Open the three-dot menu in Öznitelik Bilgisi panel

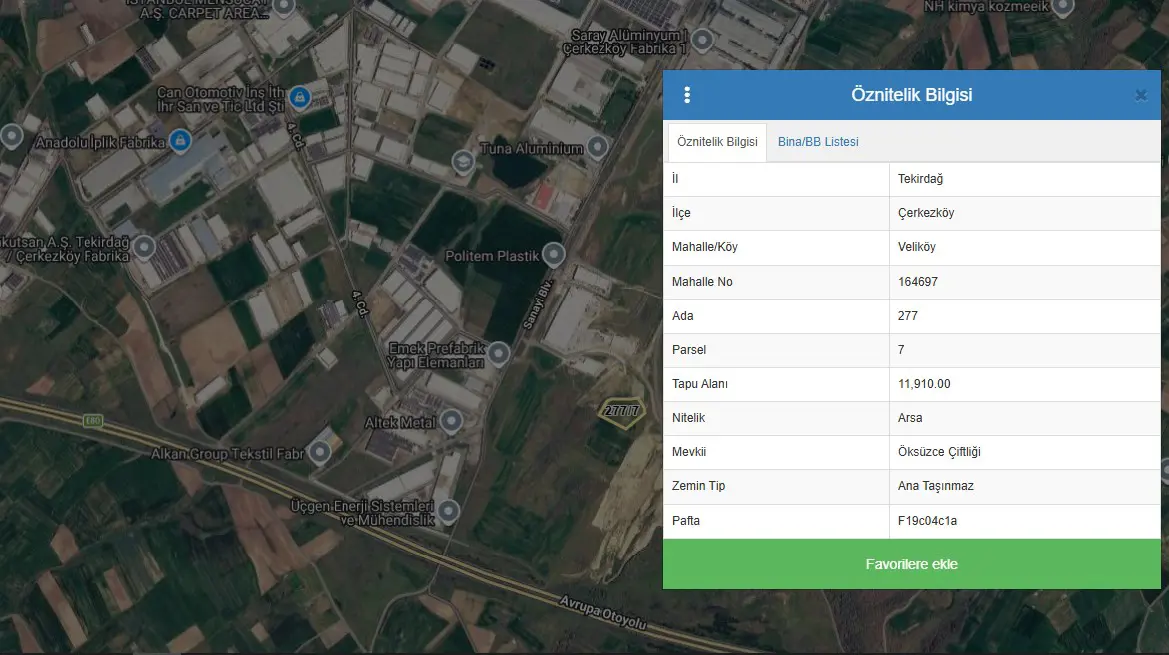687,95
